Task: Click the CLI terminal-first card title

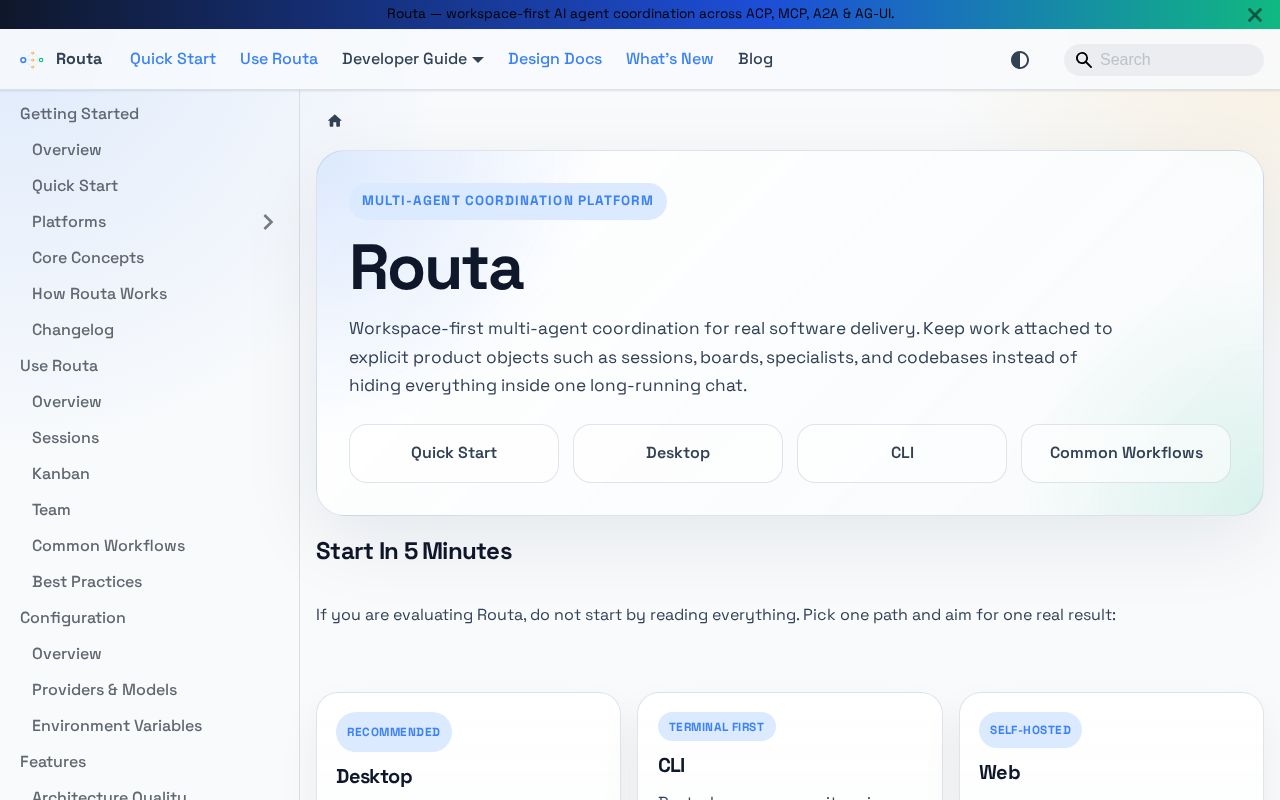Action: (x=671, y=766)
